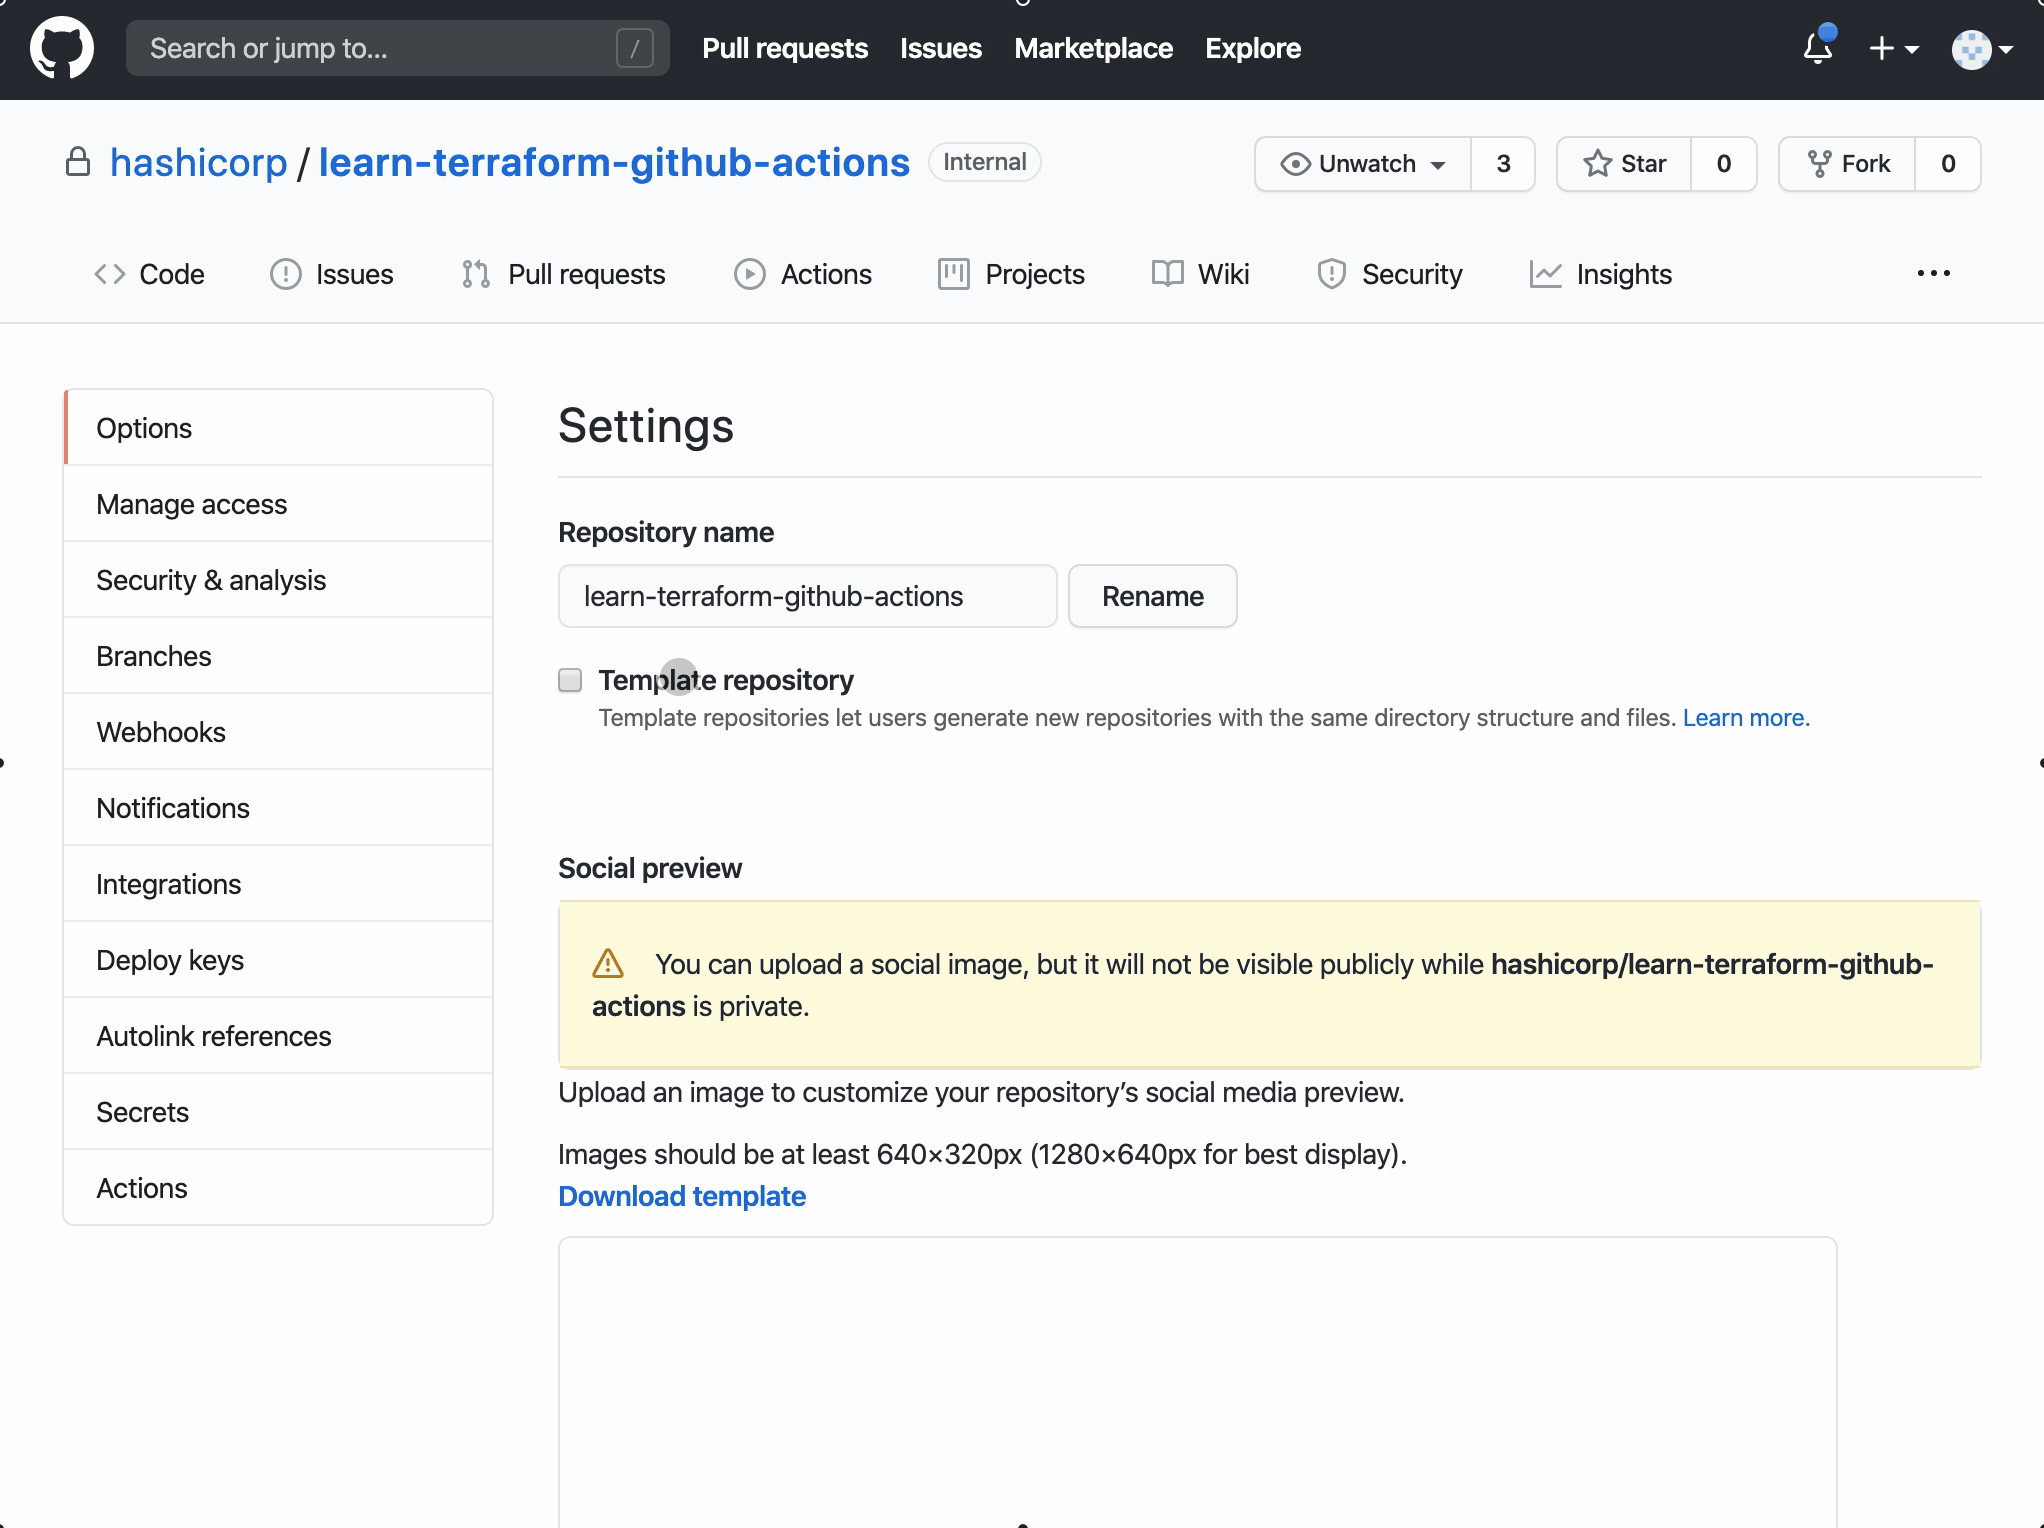Open Deploy keys settings
2044x1528 pixels.
tap(278, 960)
